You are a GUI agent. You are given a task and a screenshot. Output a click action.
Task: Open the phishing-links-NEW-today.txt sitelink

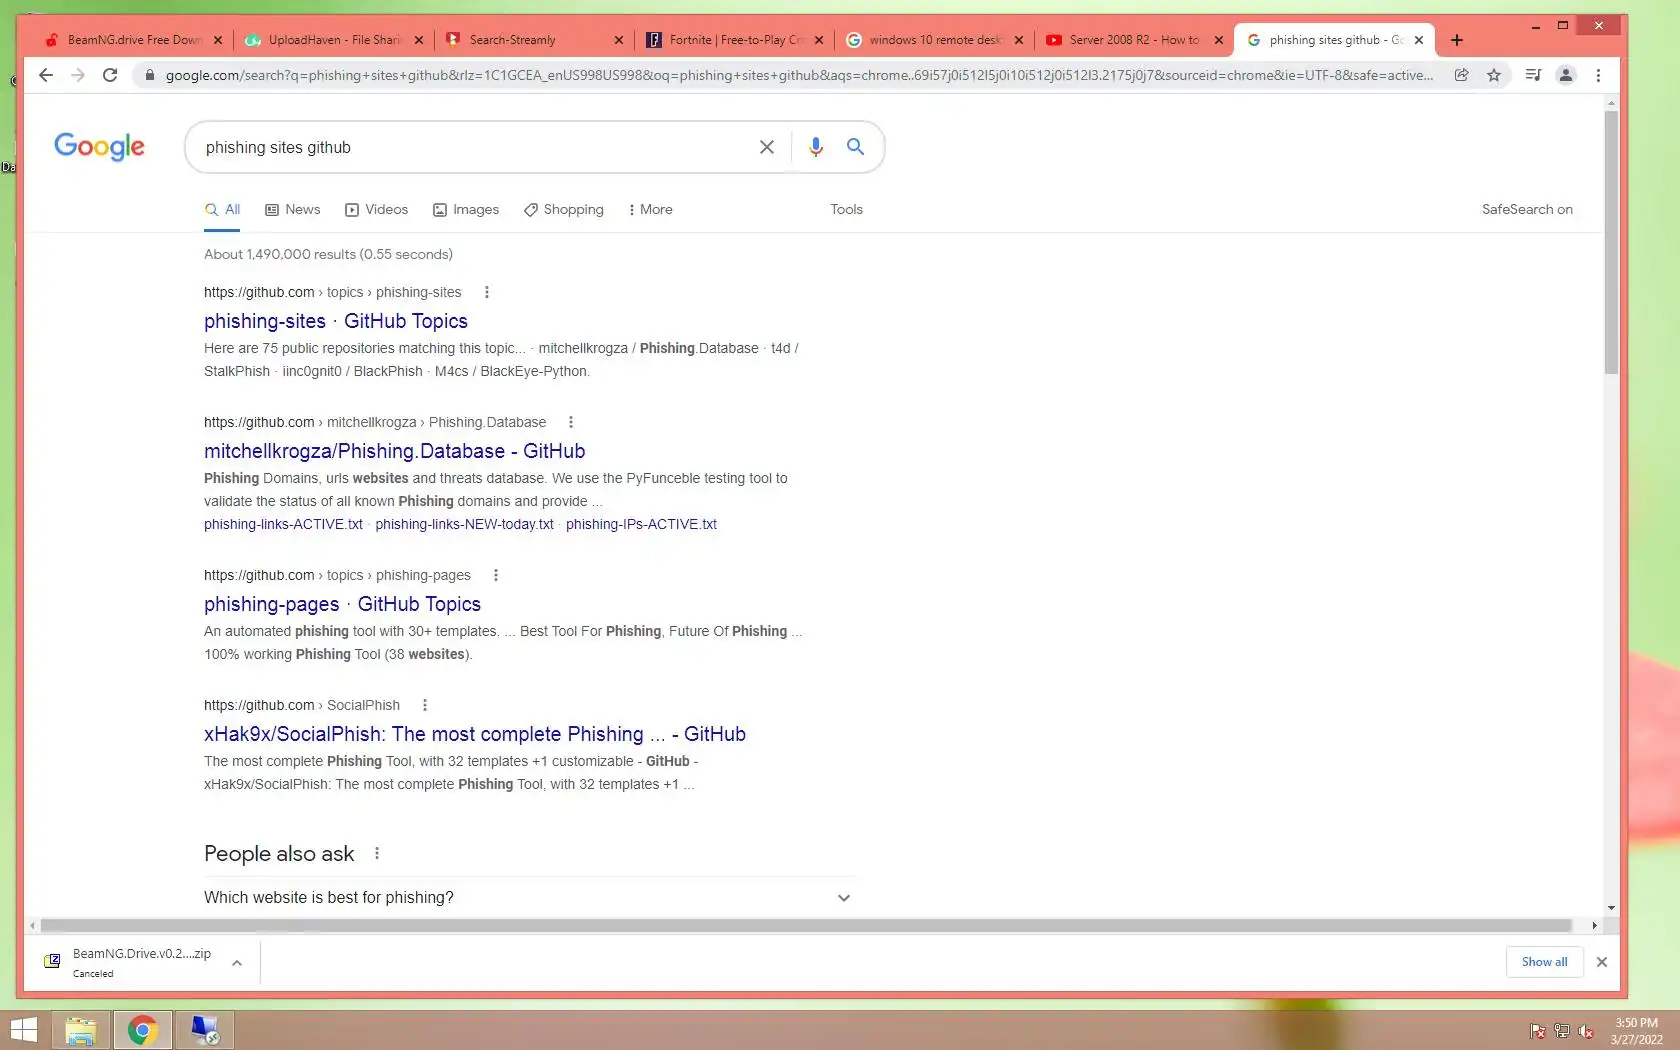(464, 524)
